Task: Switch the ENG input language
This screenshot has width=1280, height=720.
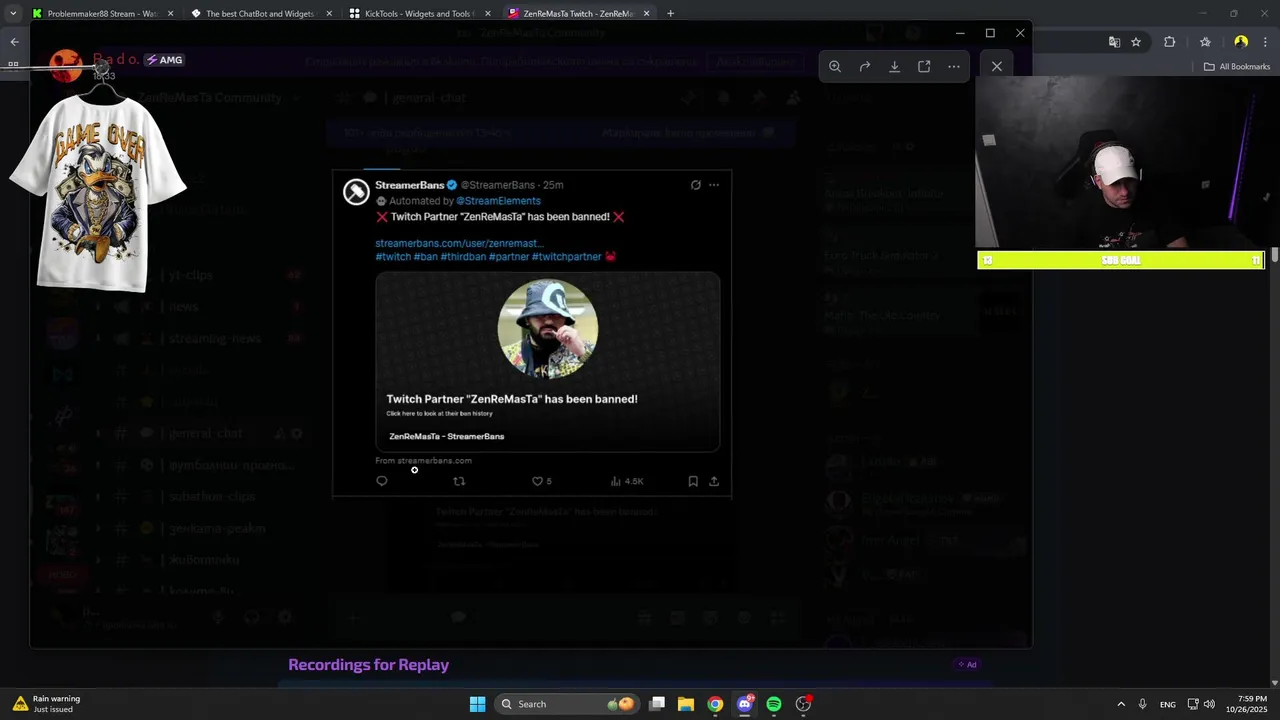Action: (1168, 705)
